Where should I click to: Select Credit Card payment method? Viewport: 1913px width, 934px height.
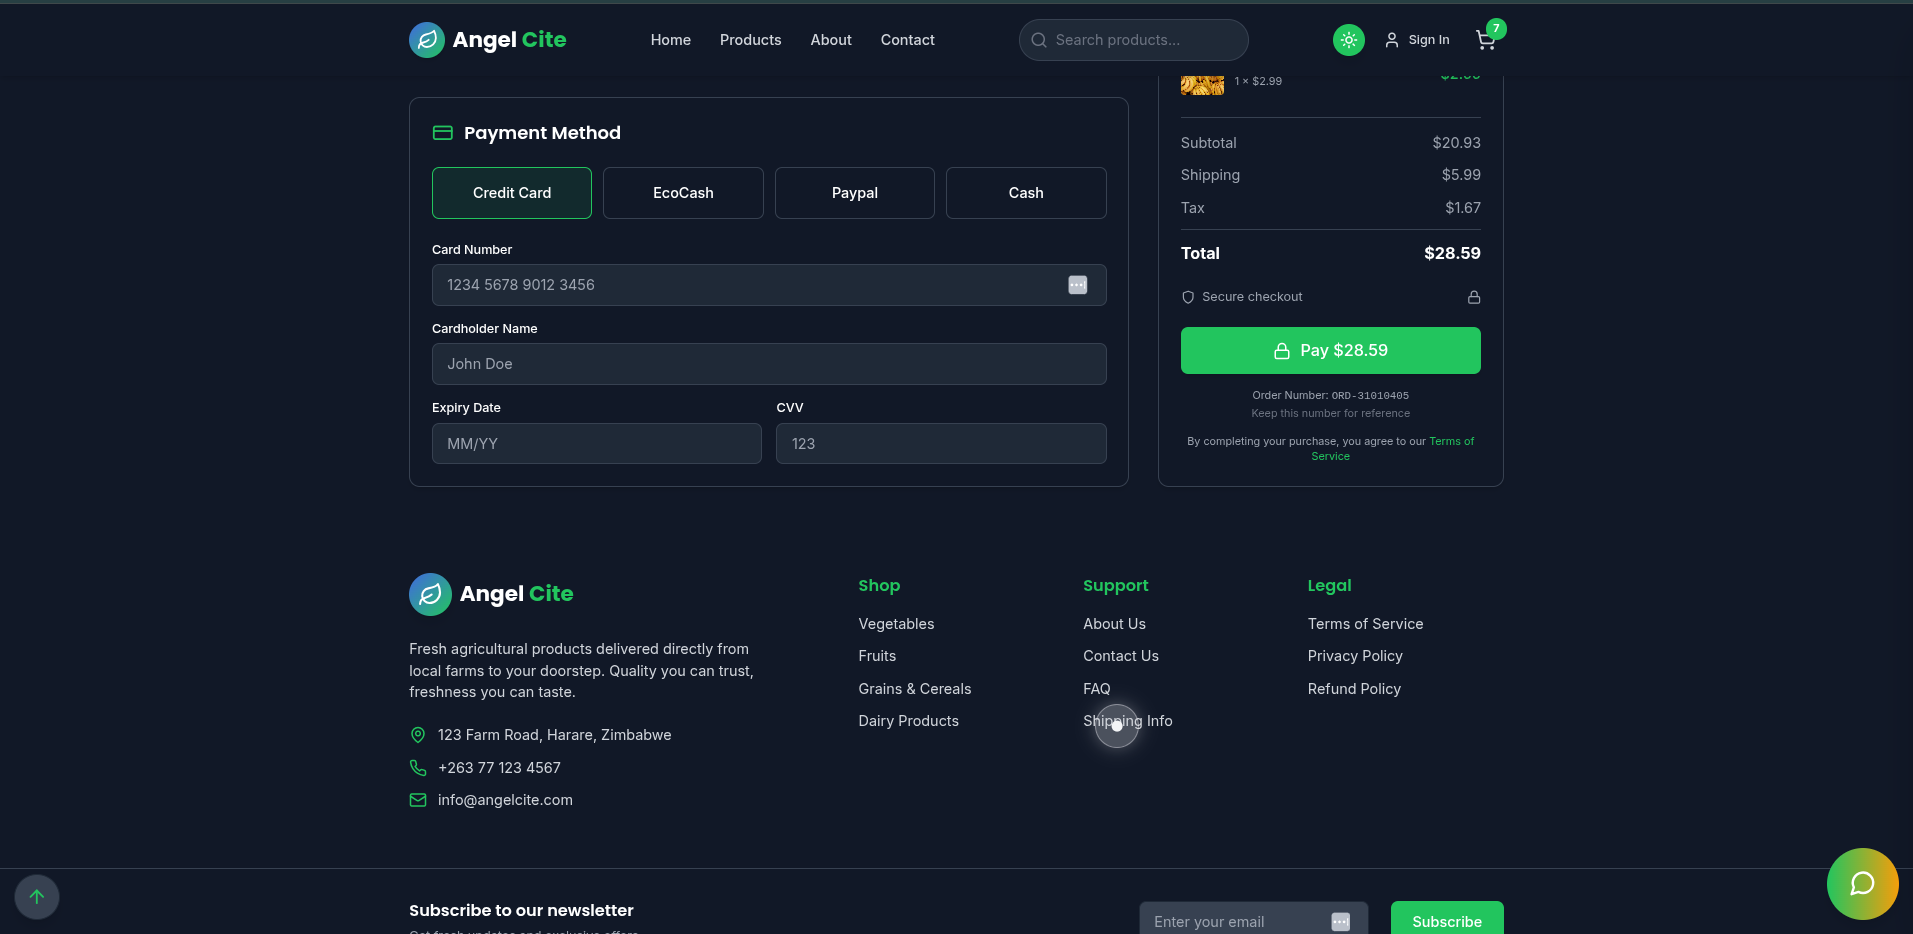[x=512, y=193]
